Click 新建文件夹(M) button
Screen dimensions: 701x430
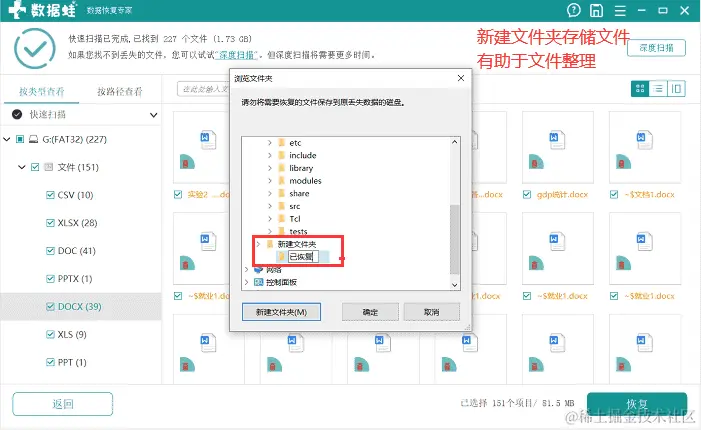coord(281,312)
